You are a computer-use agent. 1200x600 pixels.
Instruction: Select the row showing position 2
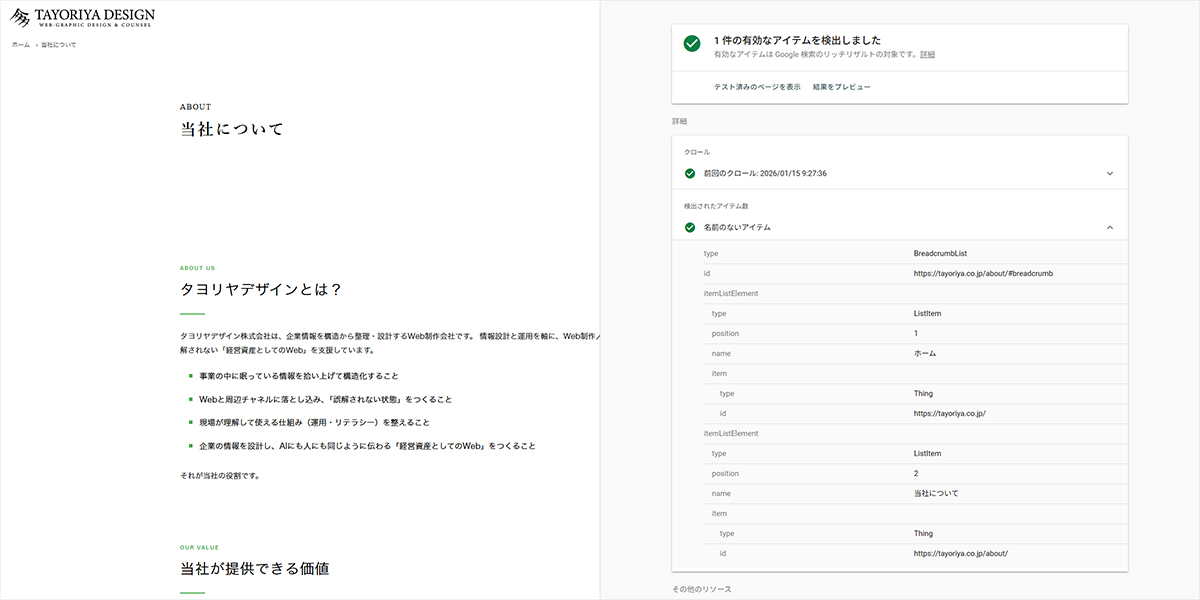coord(900,473)
